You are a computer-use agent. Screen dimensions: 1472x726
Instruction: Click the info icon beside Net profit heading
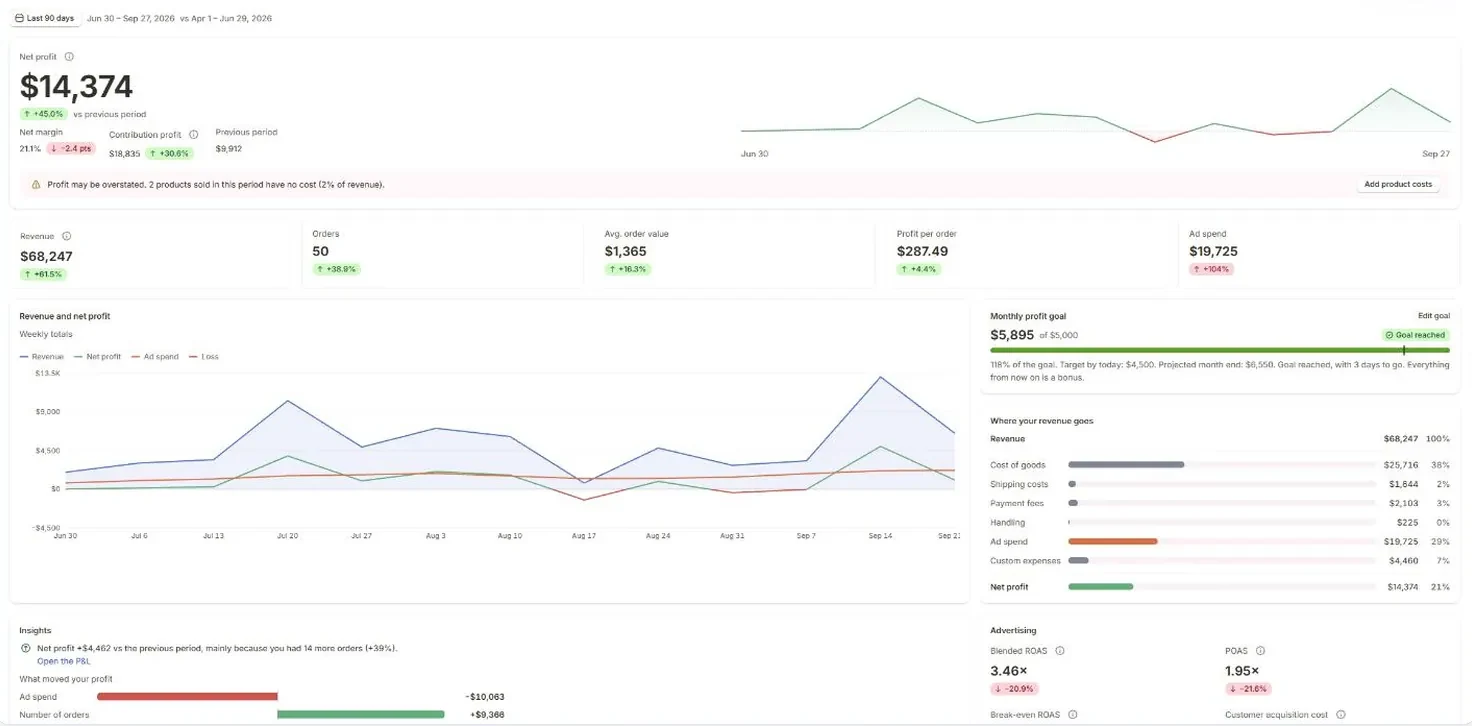click(x=69, y=57)
